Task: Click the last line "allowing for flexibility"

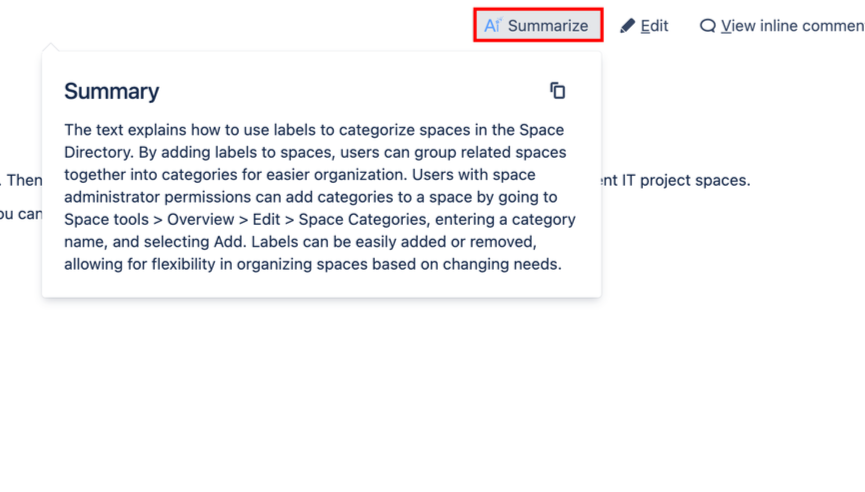Action: coord(313,264)
